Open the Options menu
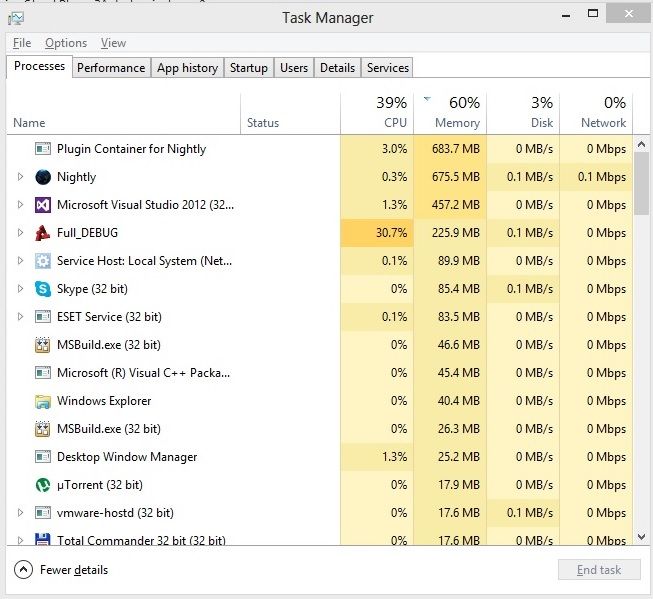 pyautogui.click(x=66, y=43)
